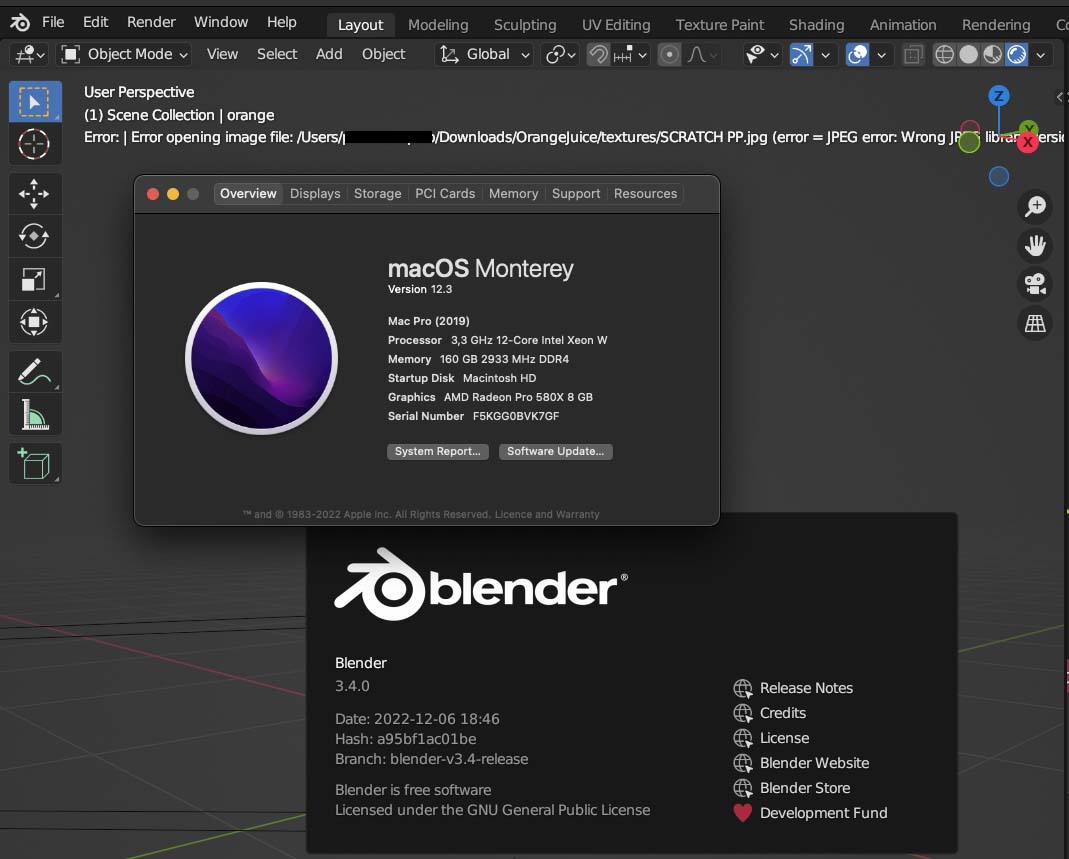
Task: Open the Object Mode dropdown
Action: tap(125, 54)
